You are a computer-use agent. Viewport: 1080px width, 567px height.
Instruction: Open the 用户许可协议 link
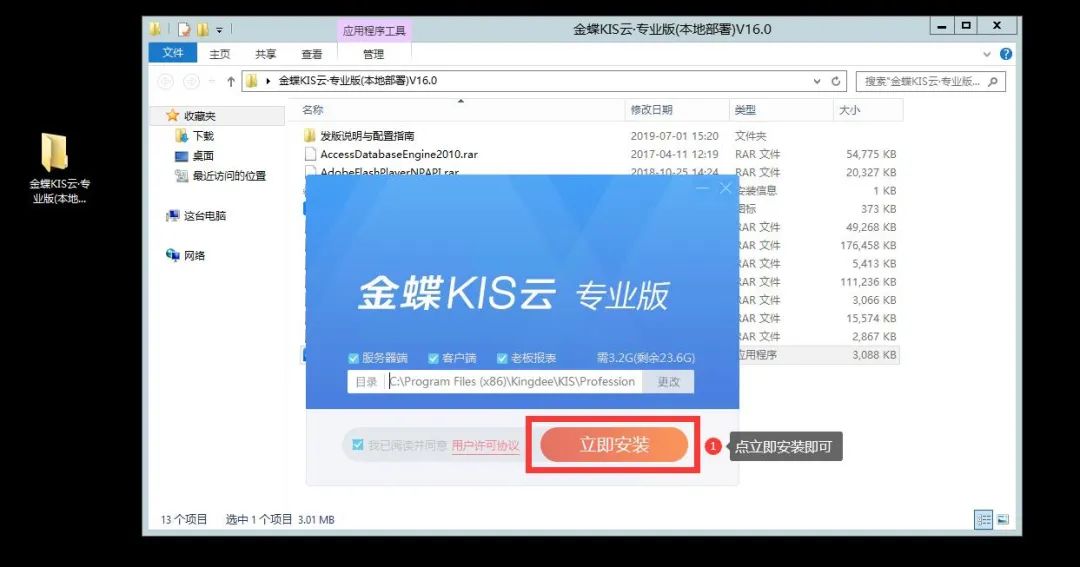click(x=486, y=446)
